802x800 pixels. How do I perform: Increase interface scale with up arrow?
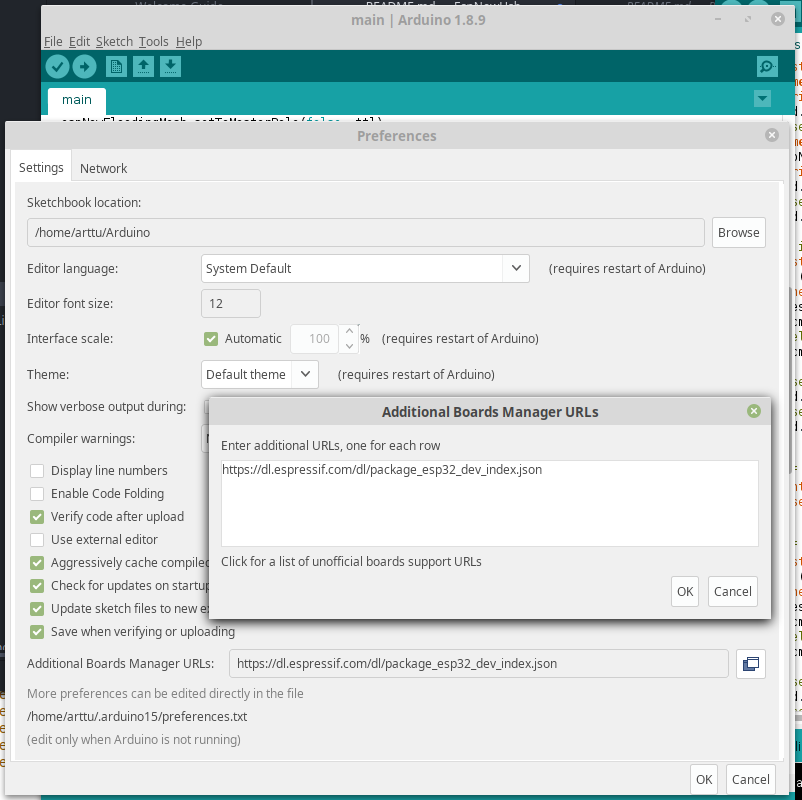[x=349, y=331]
